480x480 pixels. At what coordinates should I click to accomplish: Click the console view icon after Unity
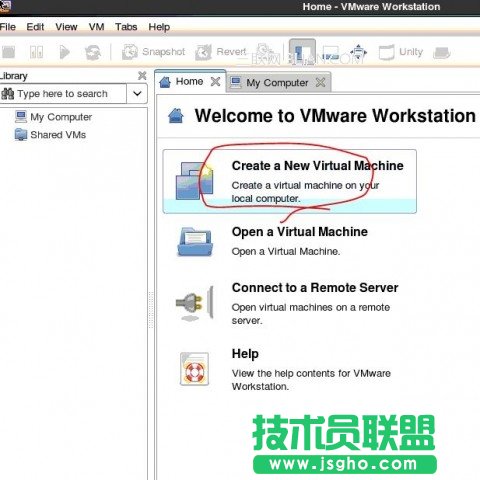(x=442, y=53)
